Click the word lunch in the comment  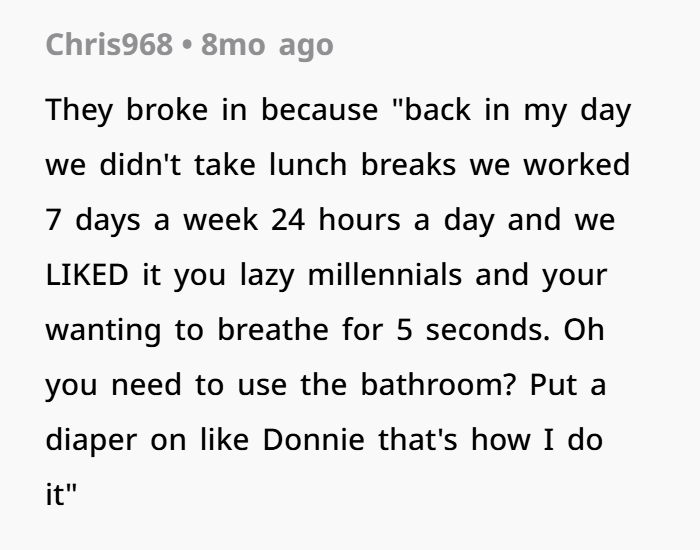[x=308, y=164]
